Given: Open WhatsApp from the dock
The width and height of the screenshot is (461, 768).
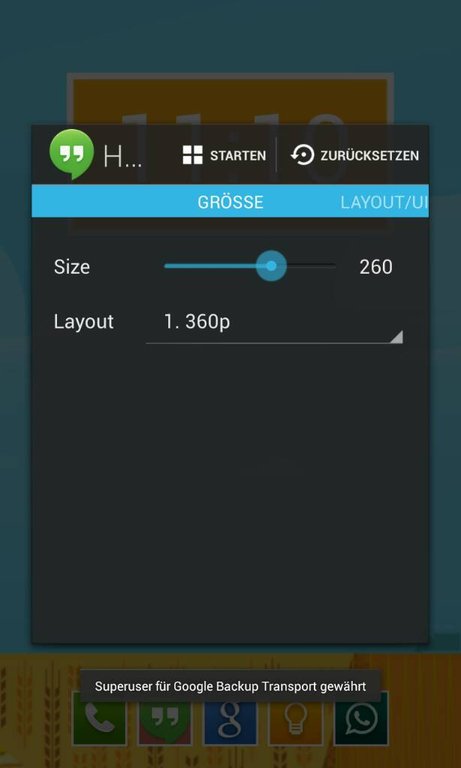Looking at the screenshot, I should (x=361, y=718).
